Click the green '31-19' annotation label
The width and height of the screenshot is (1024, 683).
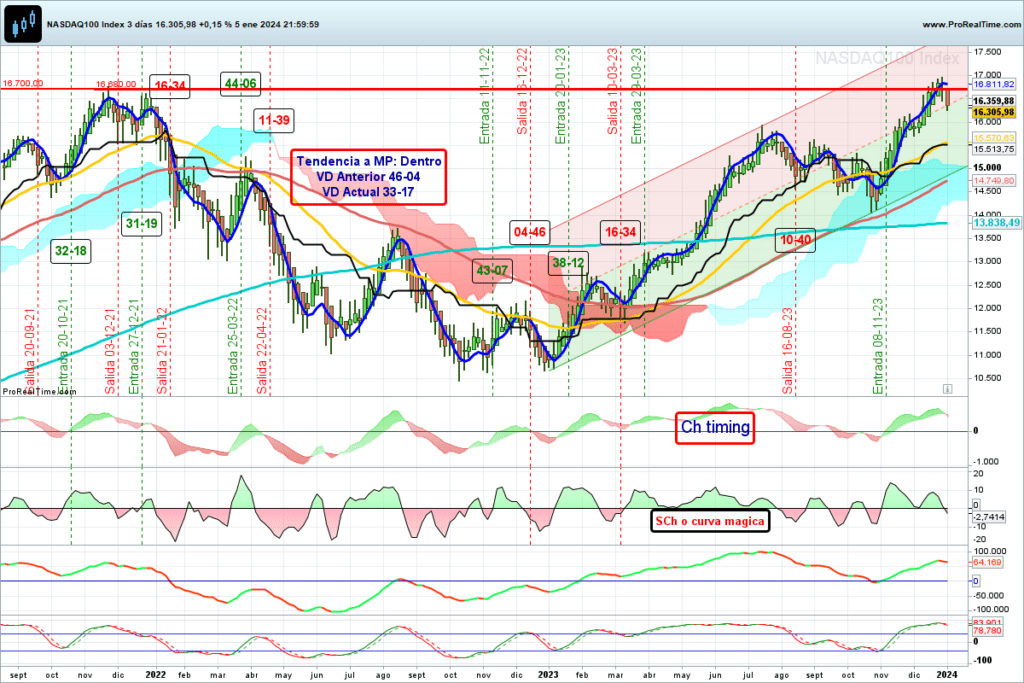pyautogui.click(x=141, y=224)
